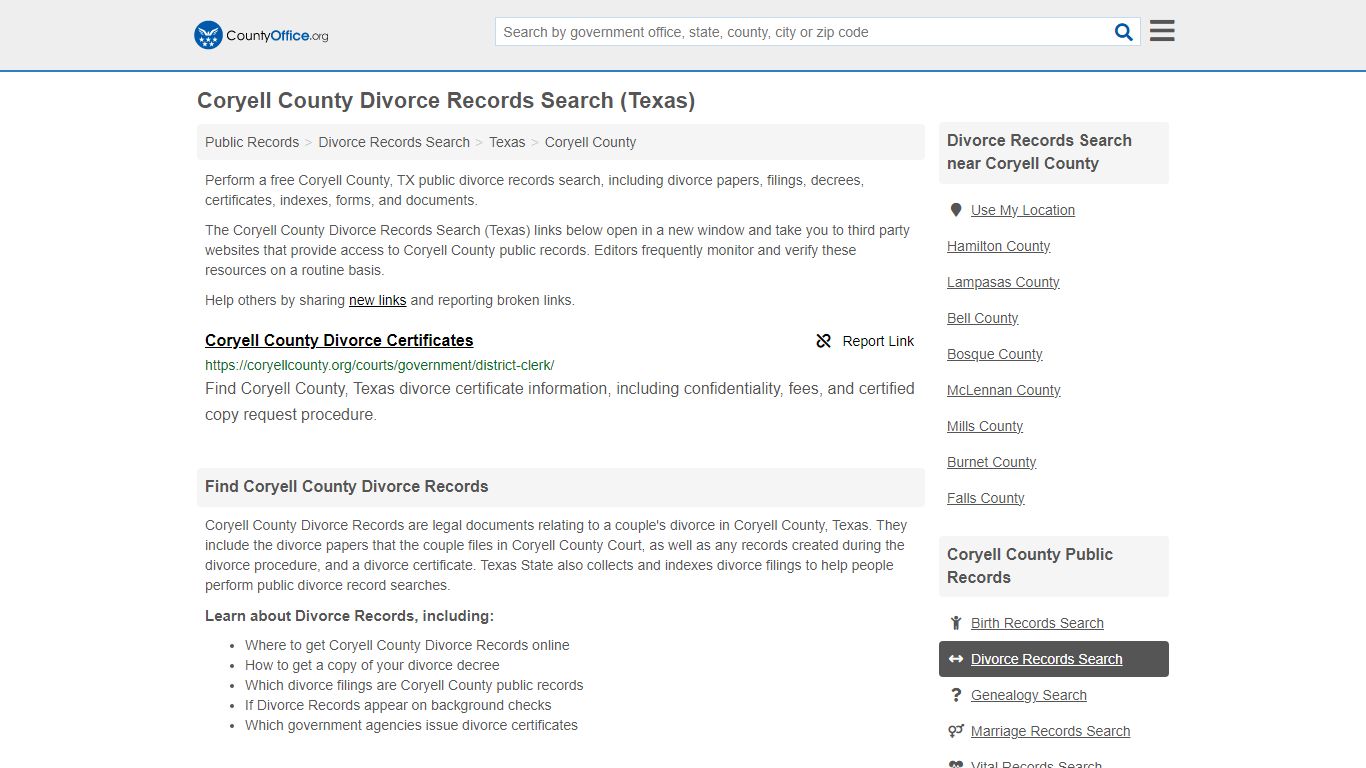Select Use My Location link
The height and width of the screenshot is (768, 1366).
(1023, 210)
